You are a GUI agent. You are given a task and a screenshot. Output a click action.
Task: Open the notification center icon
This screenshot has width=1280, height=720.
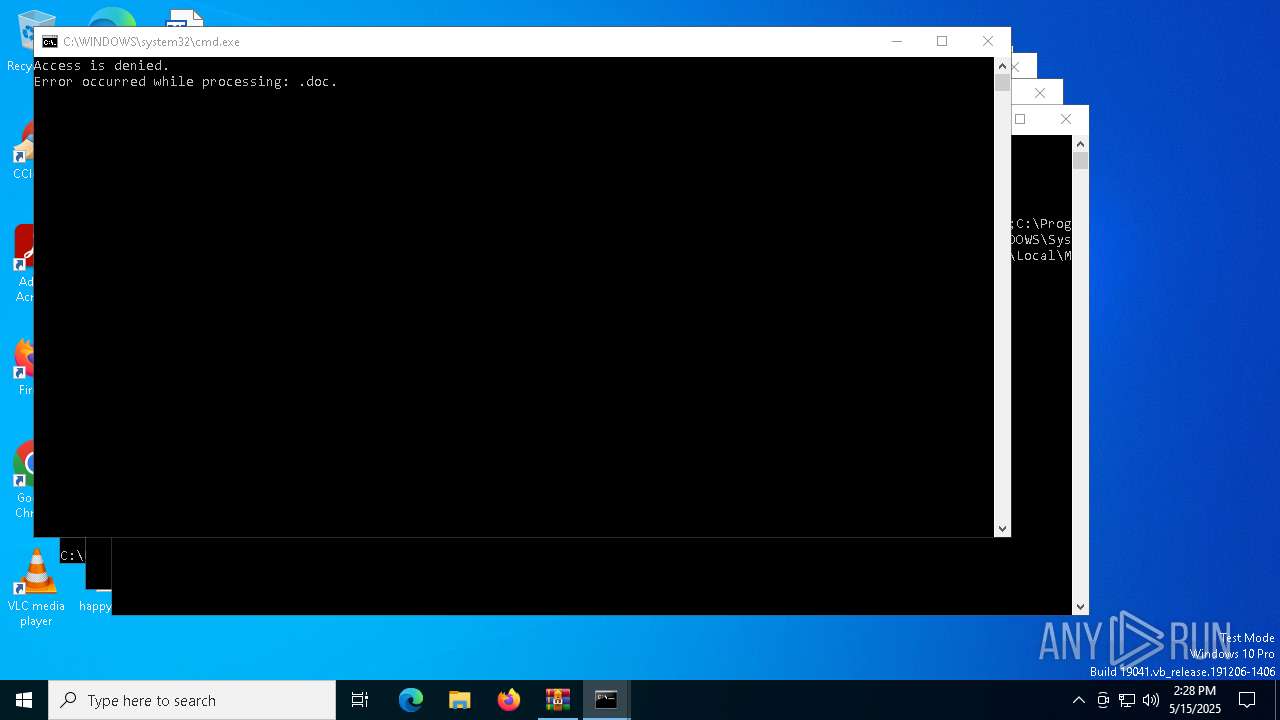(x=1247, y=700)
